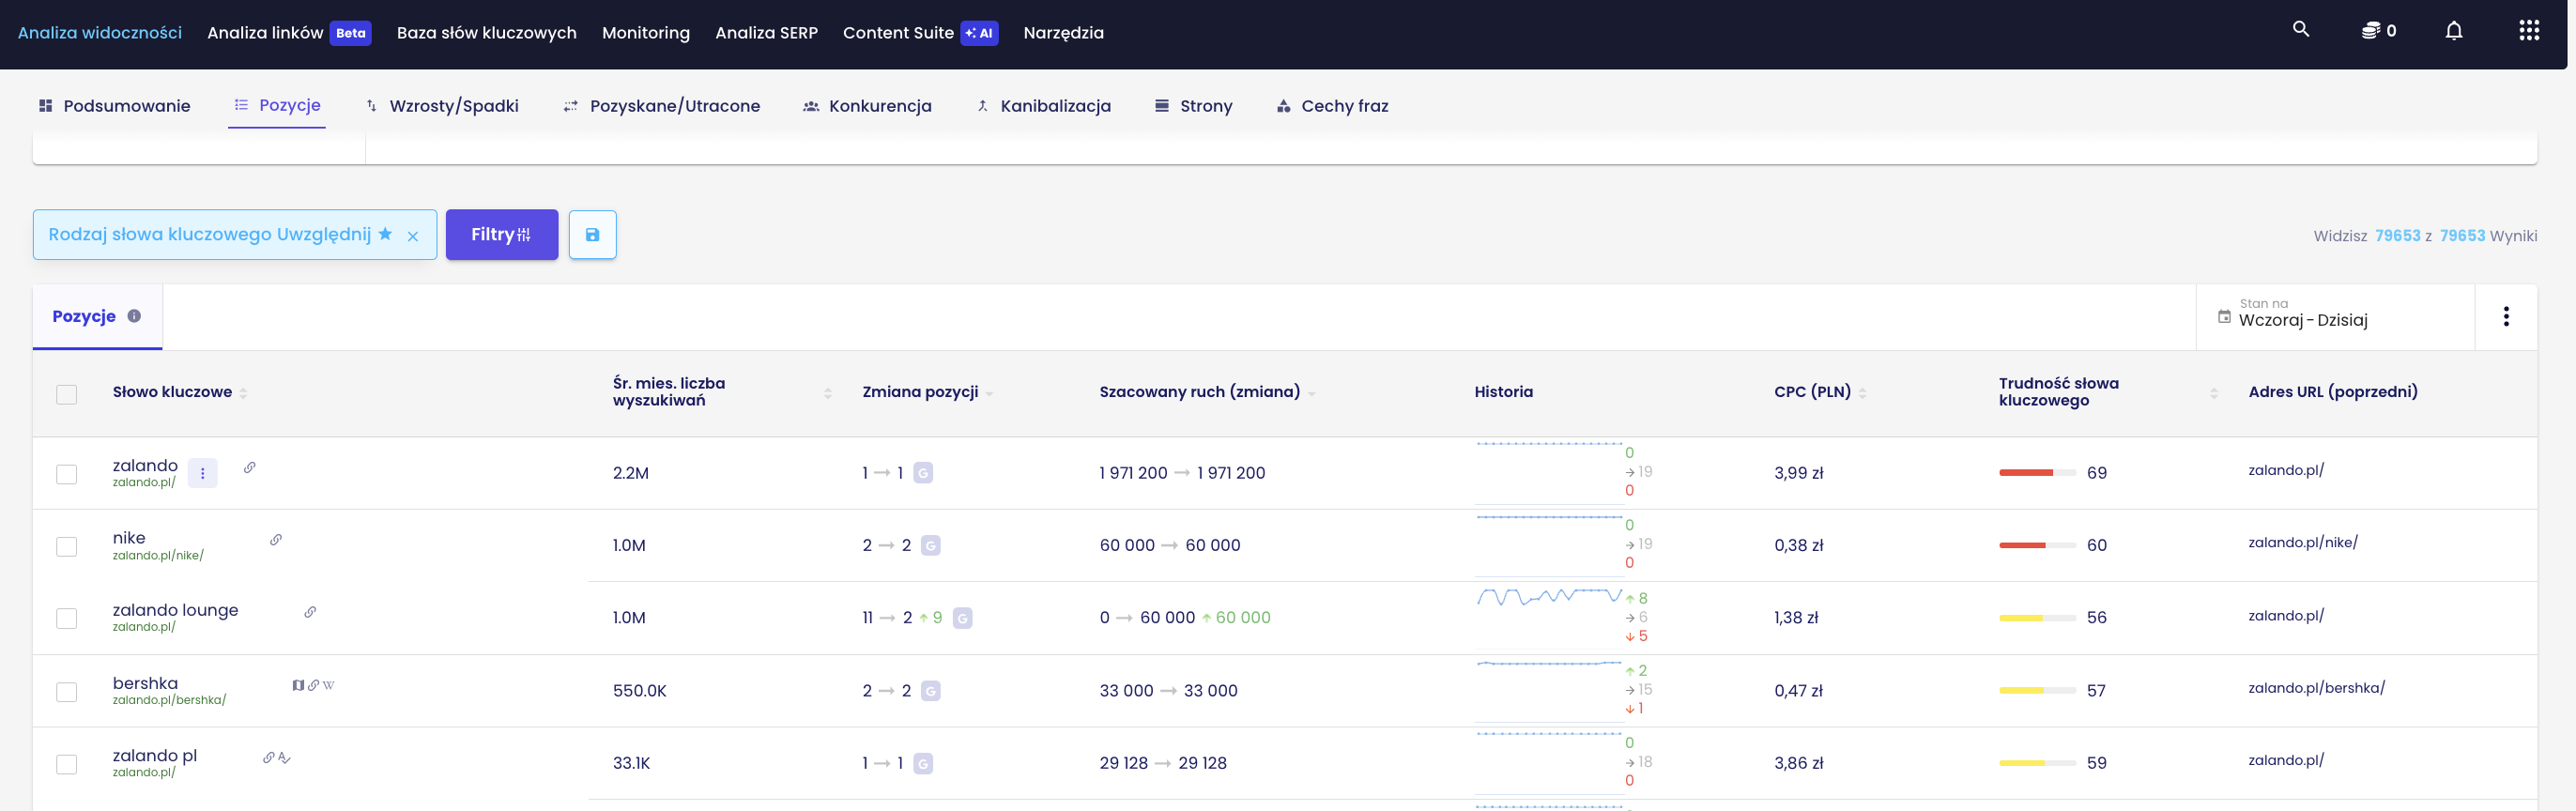Switch to Cechy fraz tab
Viewport: 2576px width, 811px height.
[1332, 106]
